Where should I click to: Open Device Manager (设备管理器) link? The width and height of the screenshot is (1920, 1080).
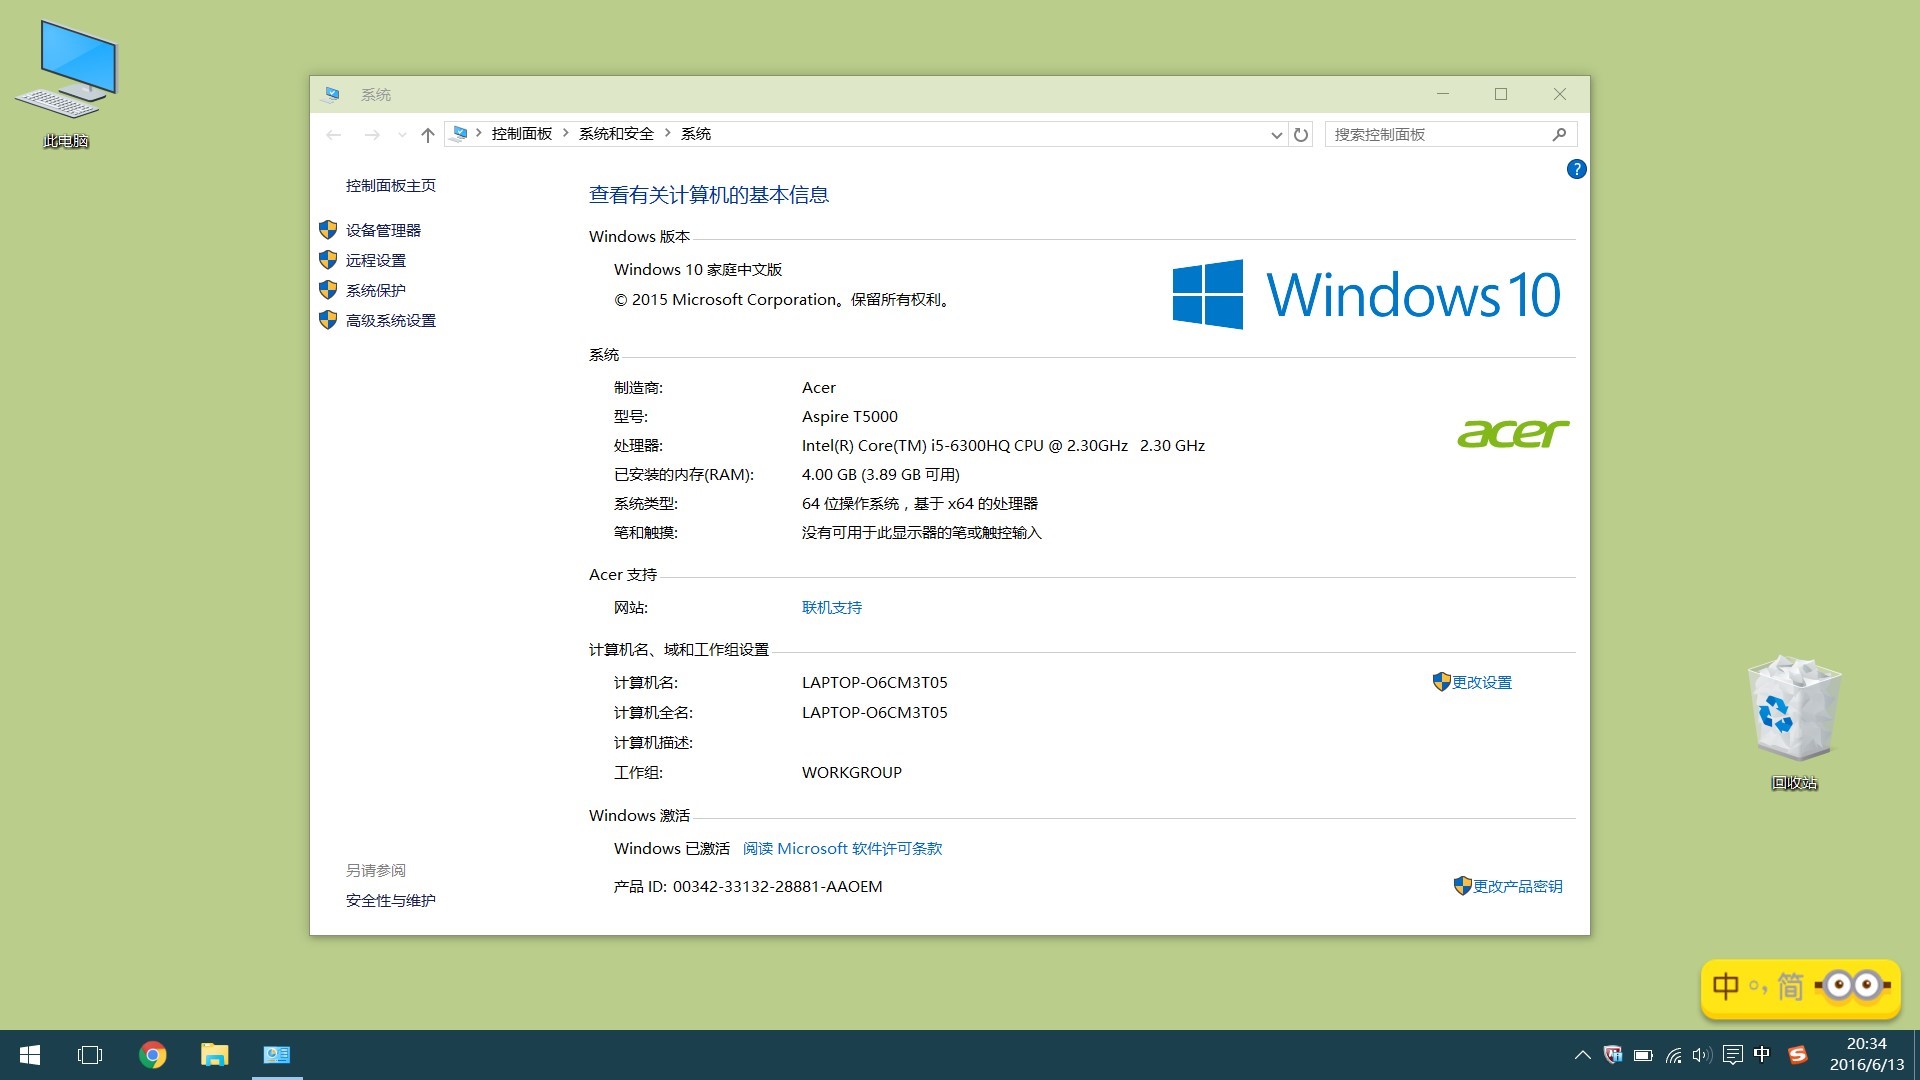(383, 230)
